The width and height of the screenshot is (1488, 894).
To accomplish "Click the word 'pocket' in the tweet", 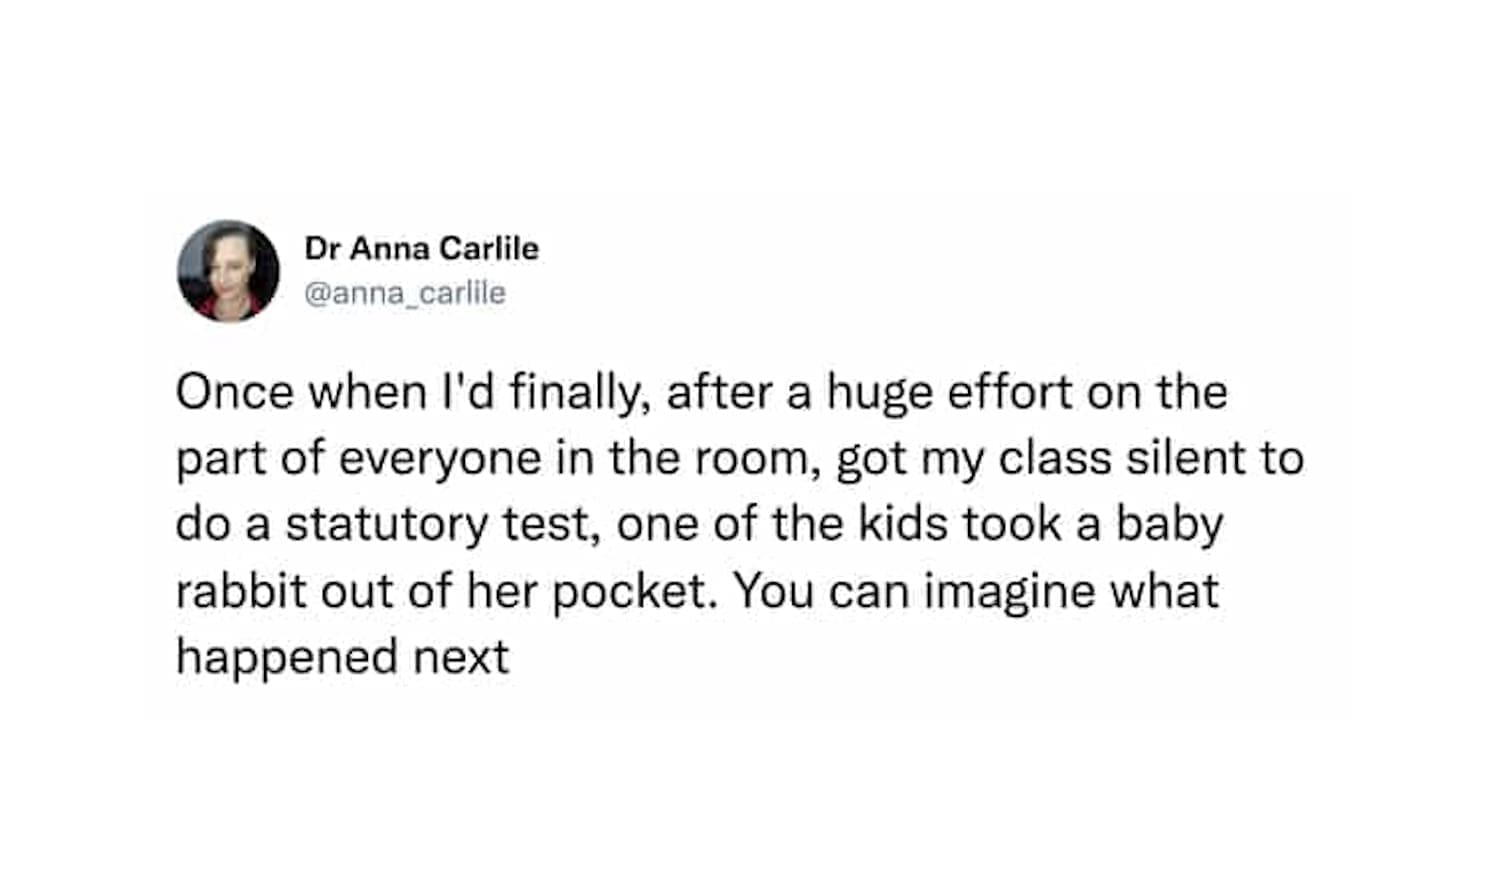I will [x=634, y=590].
